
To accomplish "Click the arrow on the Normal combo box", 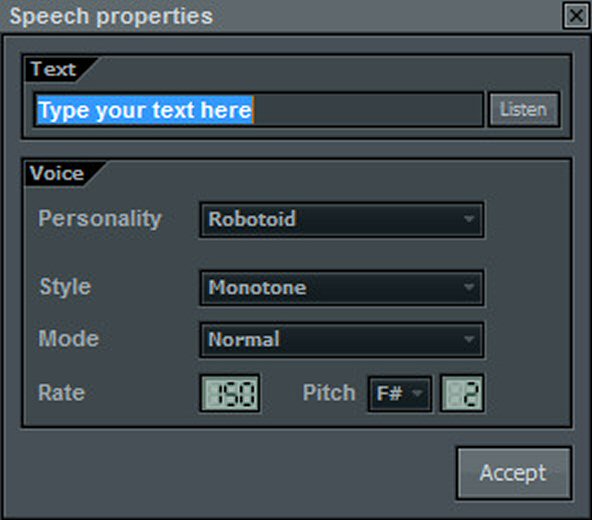I will coord(469,339).
